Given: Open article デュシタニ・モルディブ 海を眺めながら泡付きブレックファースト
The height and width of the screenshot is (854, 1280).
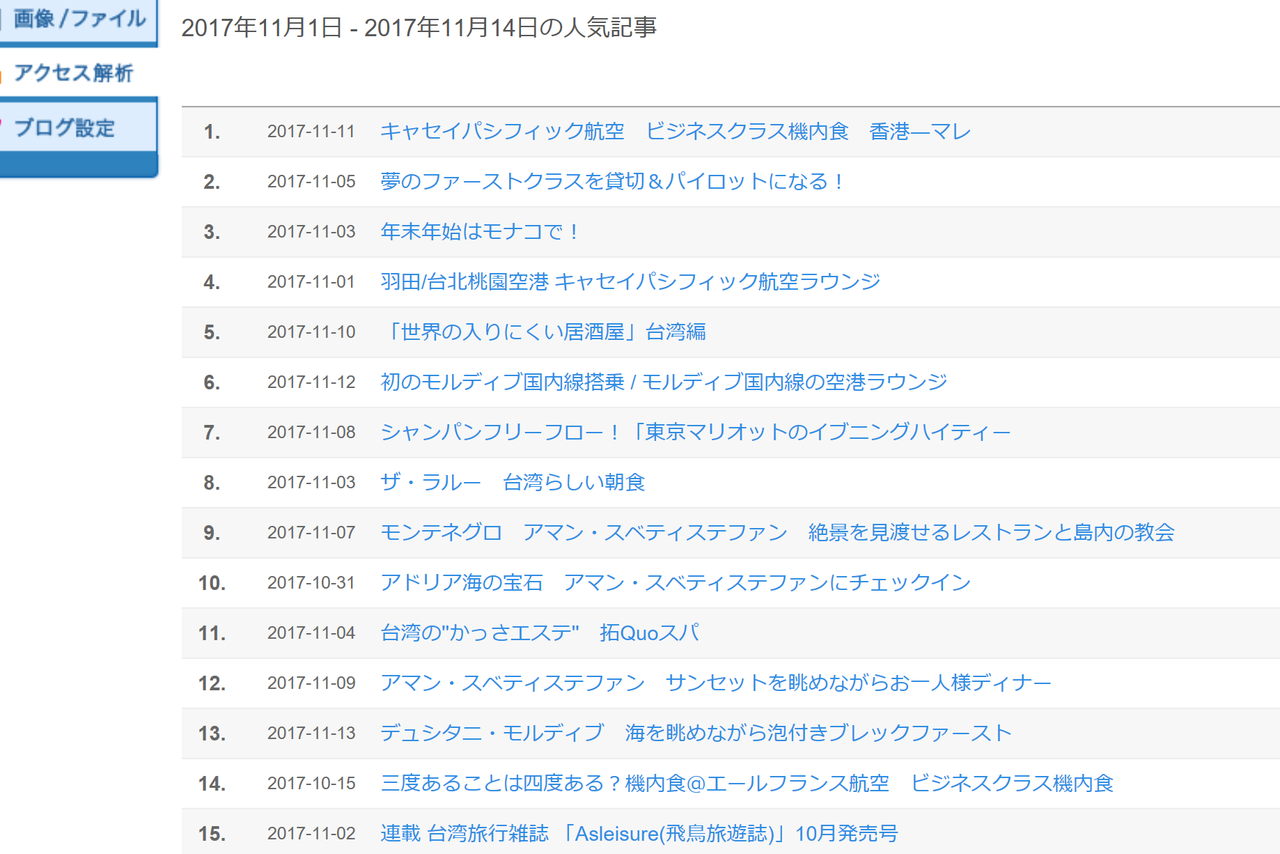Looking at the screenshot, I should pos(696,733).
